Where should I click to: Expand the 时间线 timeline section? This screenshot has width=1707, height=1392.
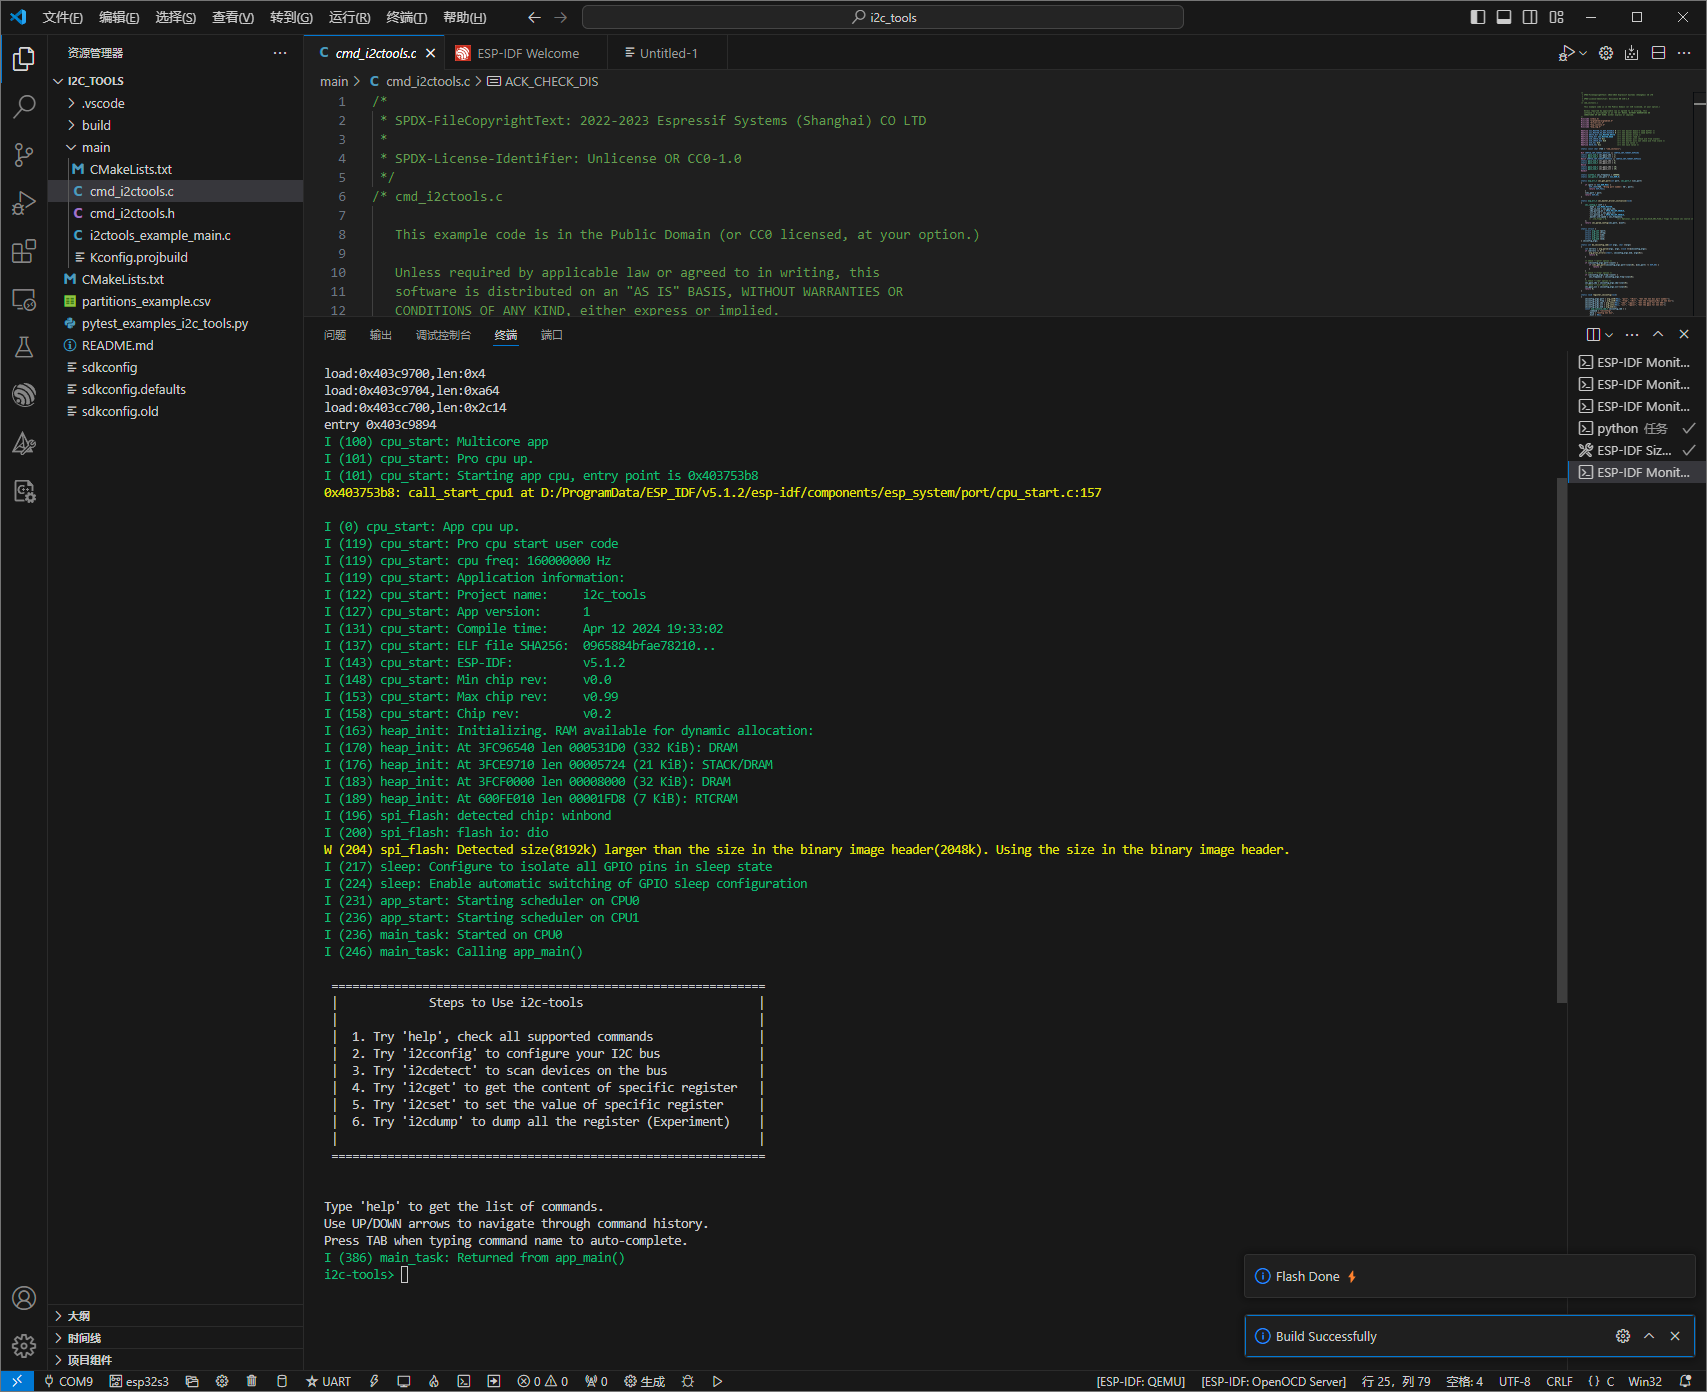pyautogui.click(x=175, y=1338)
